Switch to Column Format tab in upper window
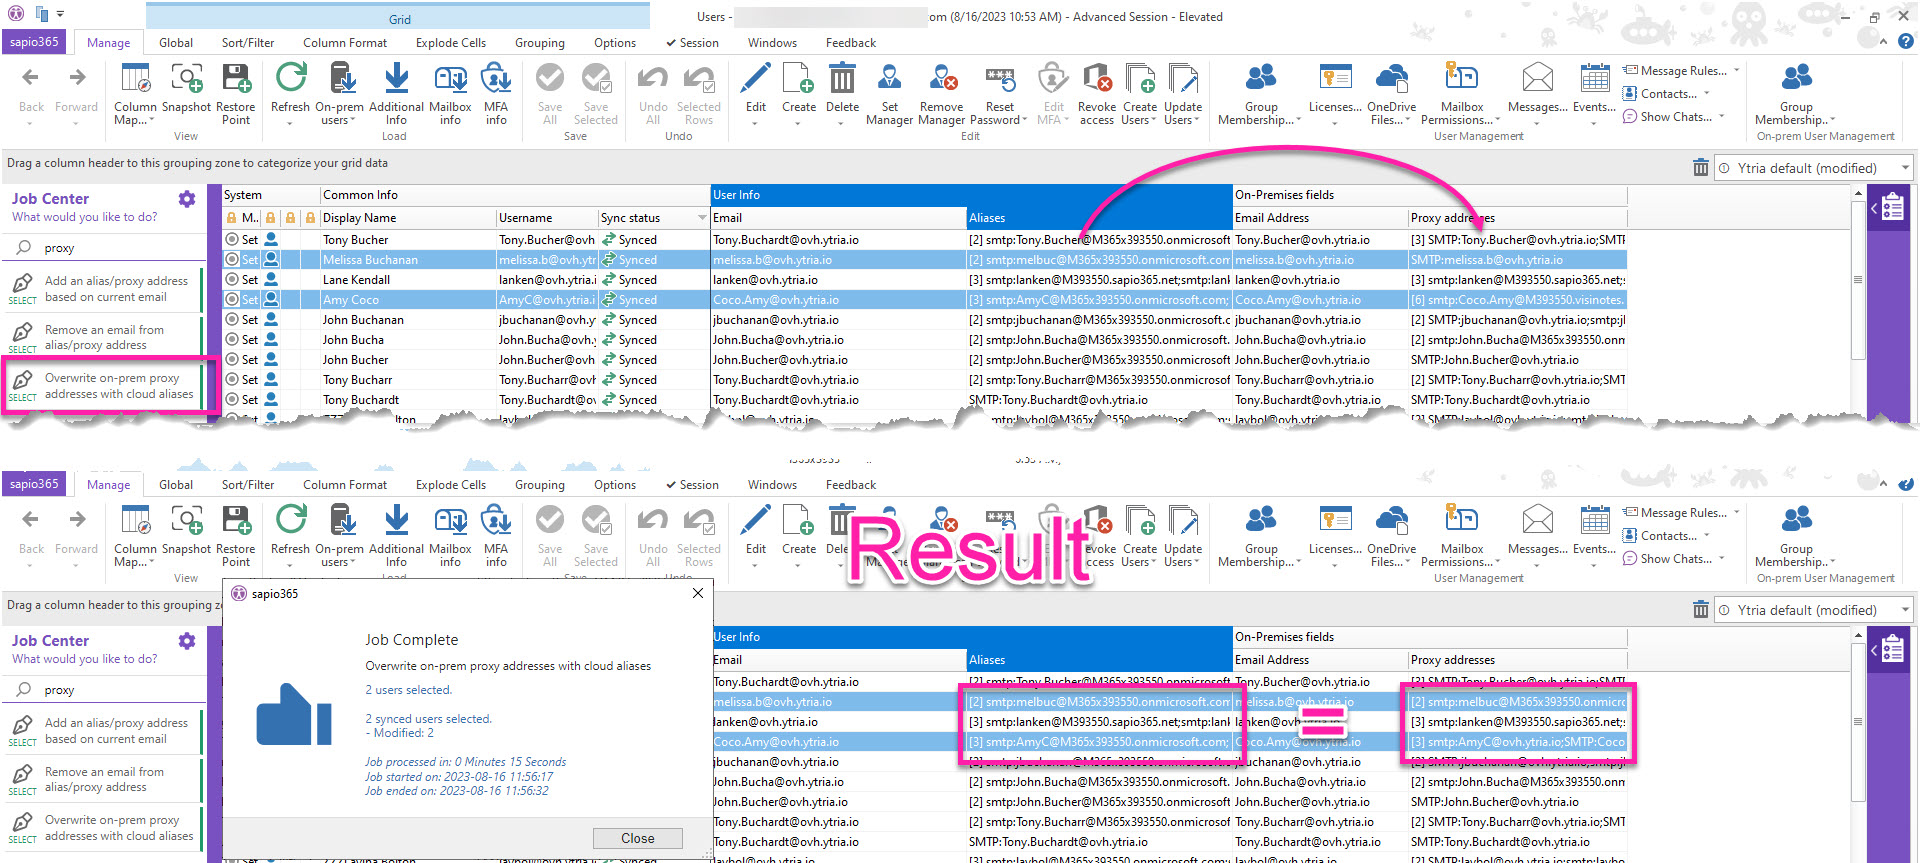The height and width of the screenshot is (863, 1920). (x=345, y=43)
